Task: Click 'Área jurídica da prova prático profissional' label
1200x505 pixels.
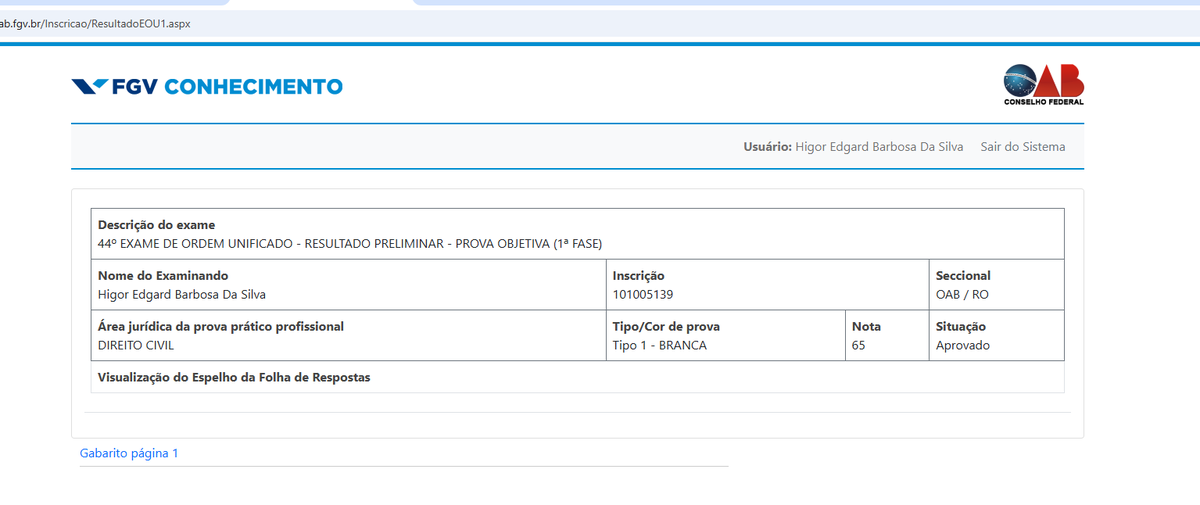Action: (x=221, y=327)
